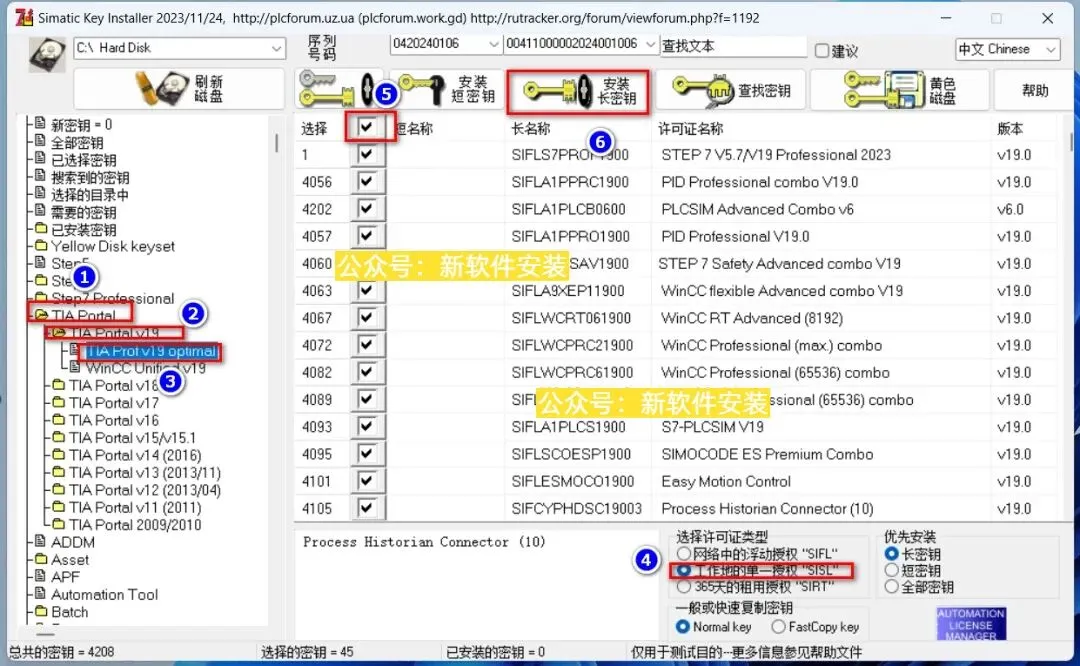The height and width of the screenshot is (666, 1080).
Task: Select WinCC Unified v19 tree item
Action: pos(145,368)
